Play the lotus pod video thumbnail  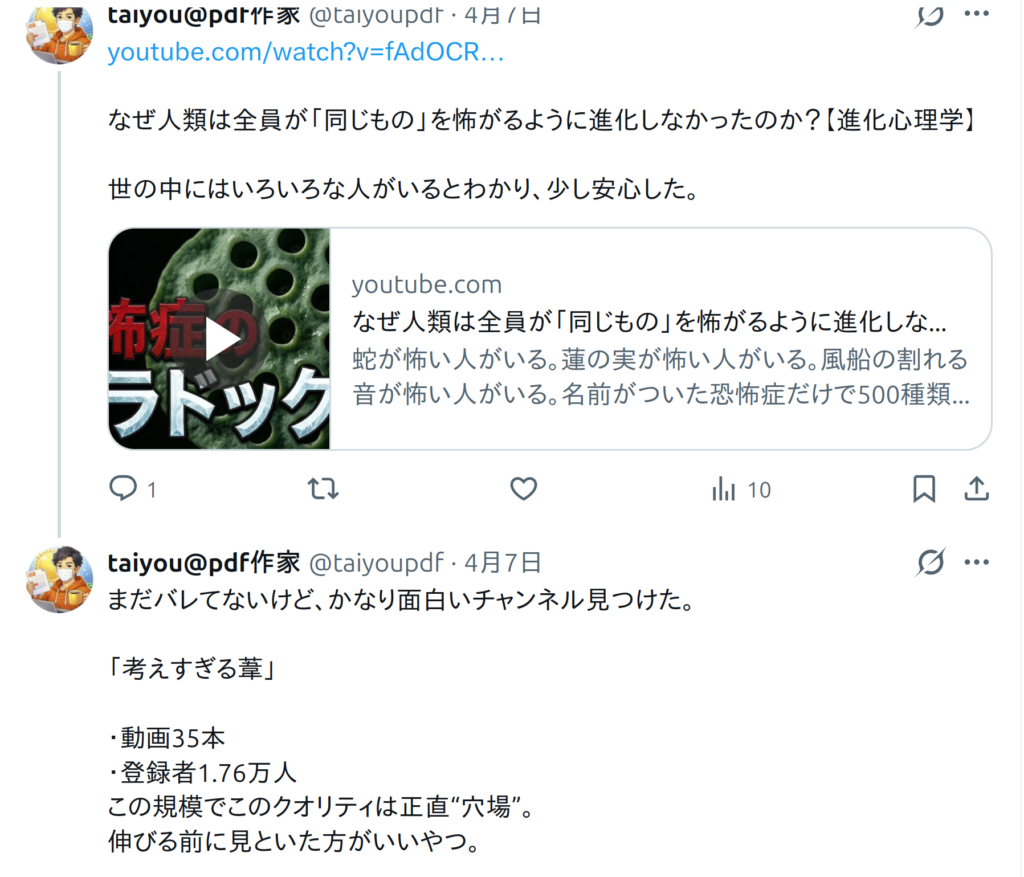point(219,338)
